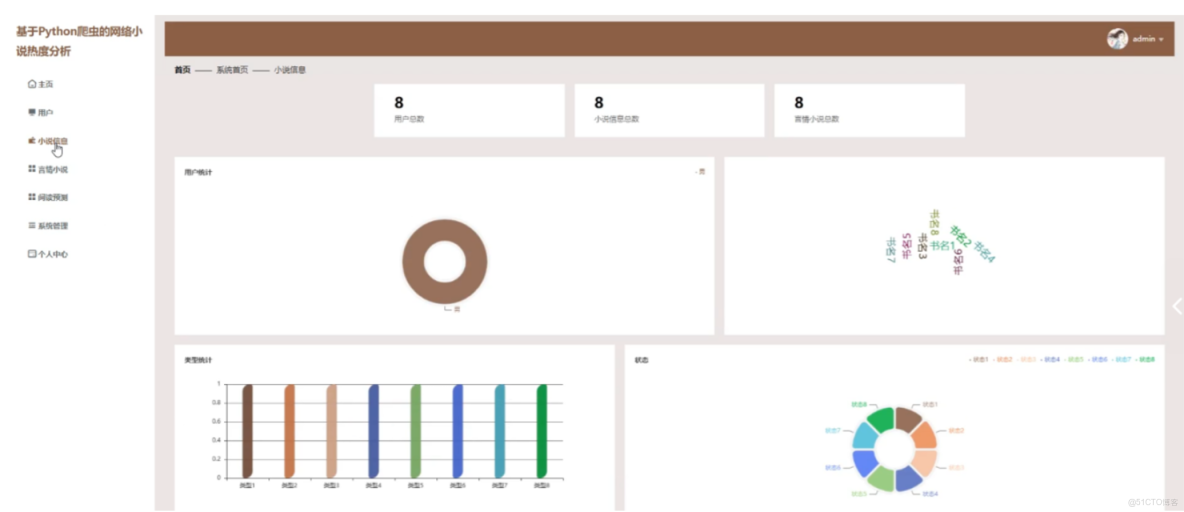Click the dark green 类型8 bar
Viewport: 1184px width, 512px height.
click(x=541, y=431)
